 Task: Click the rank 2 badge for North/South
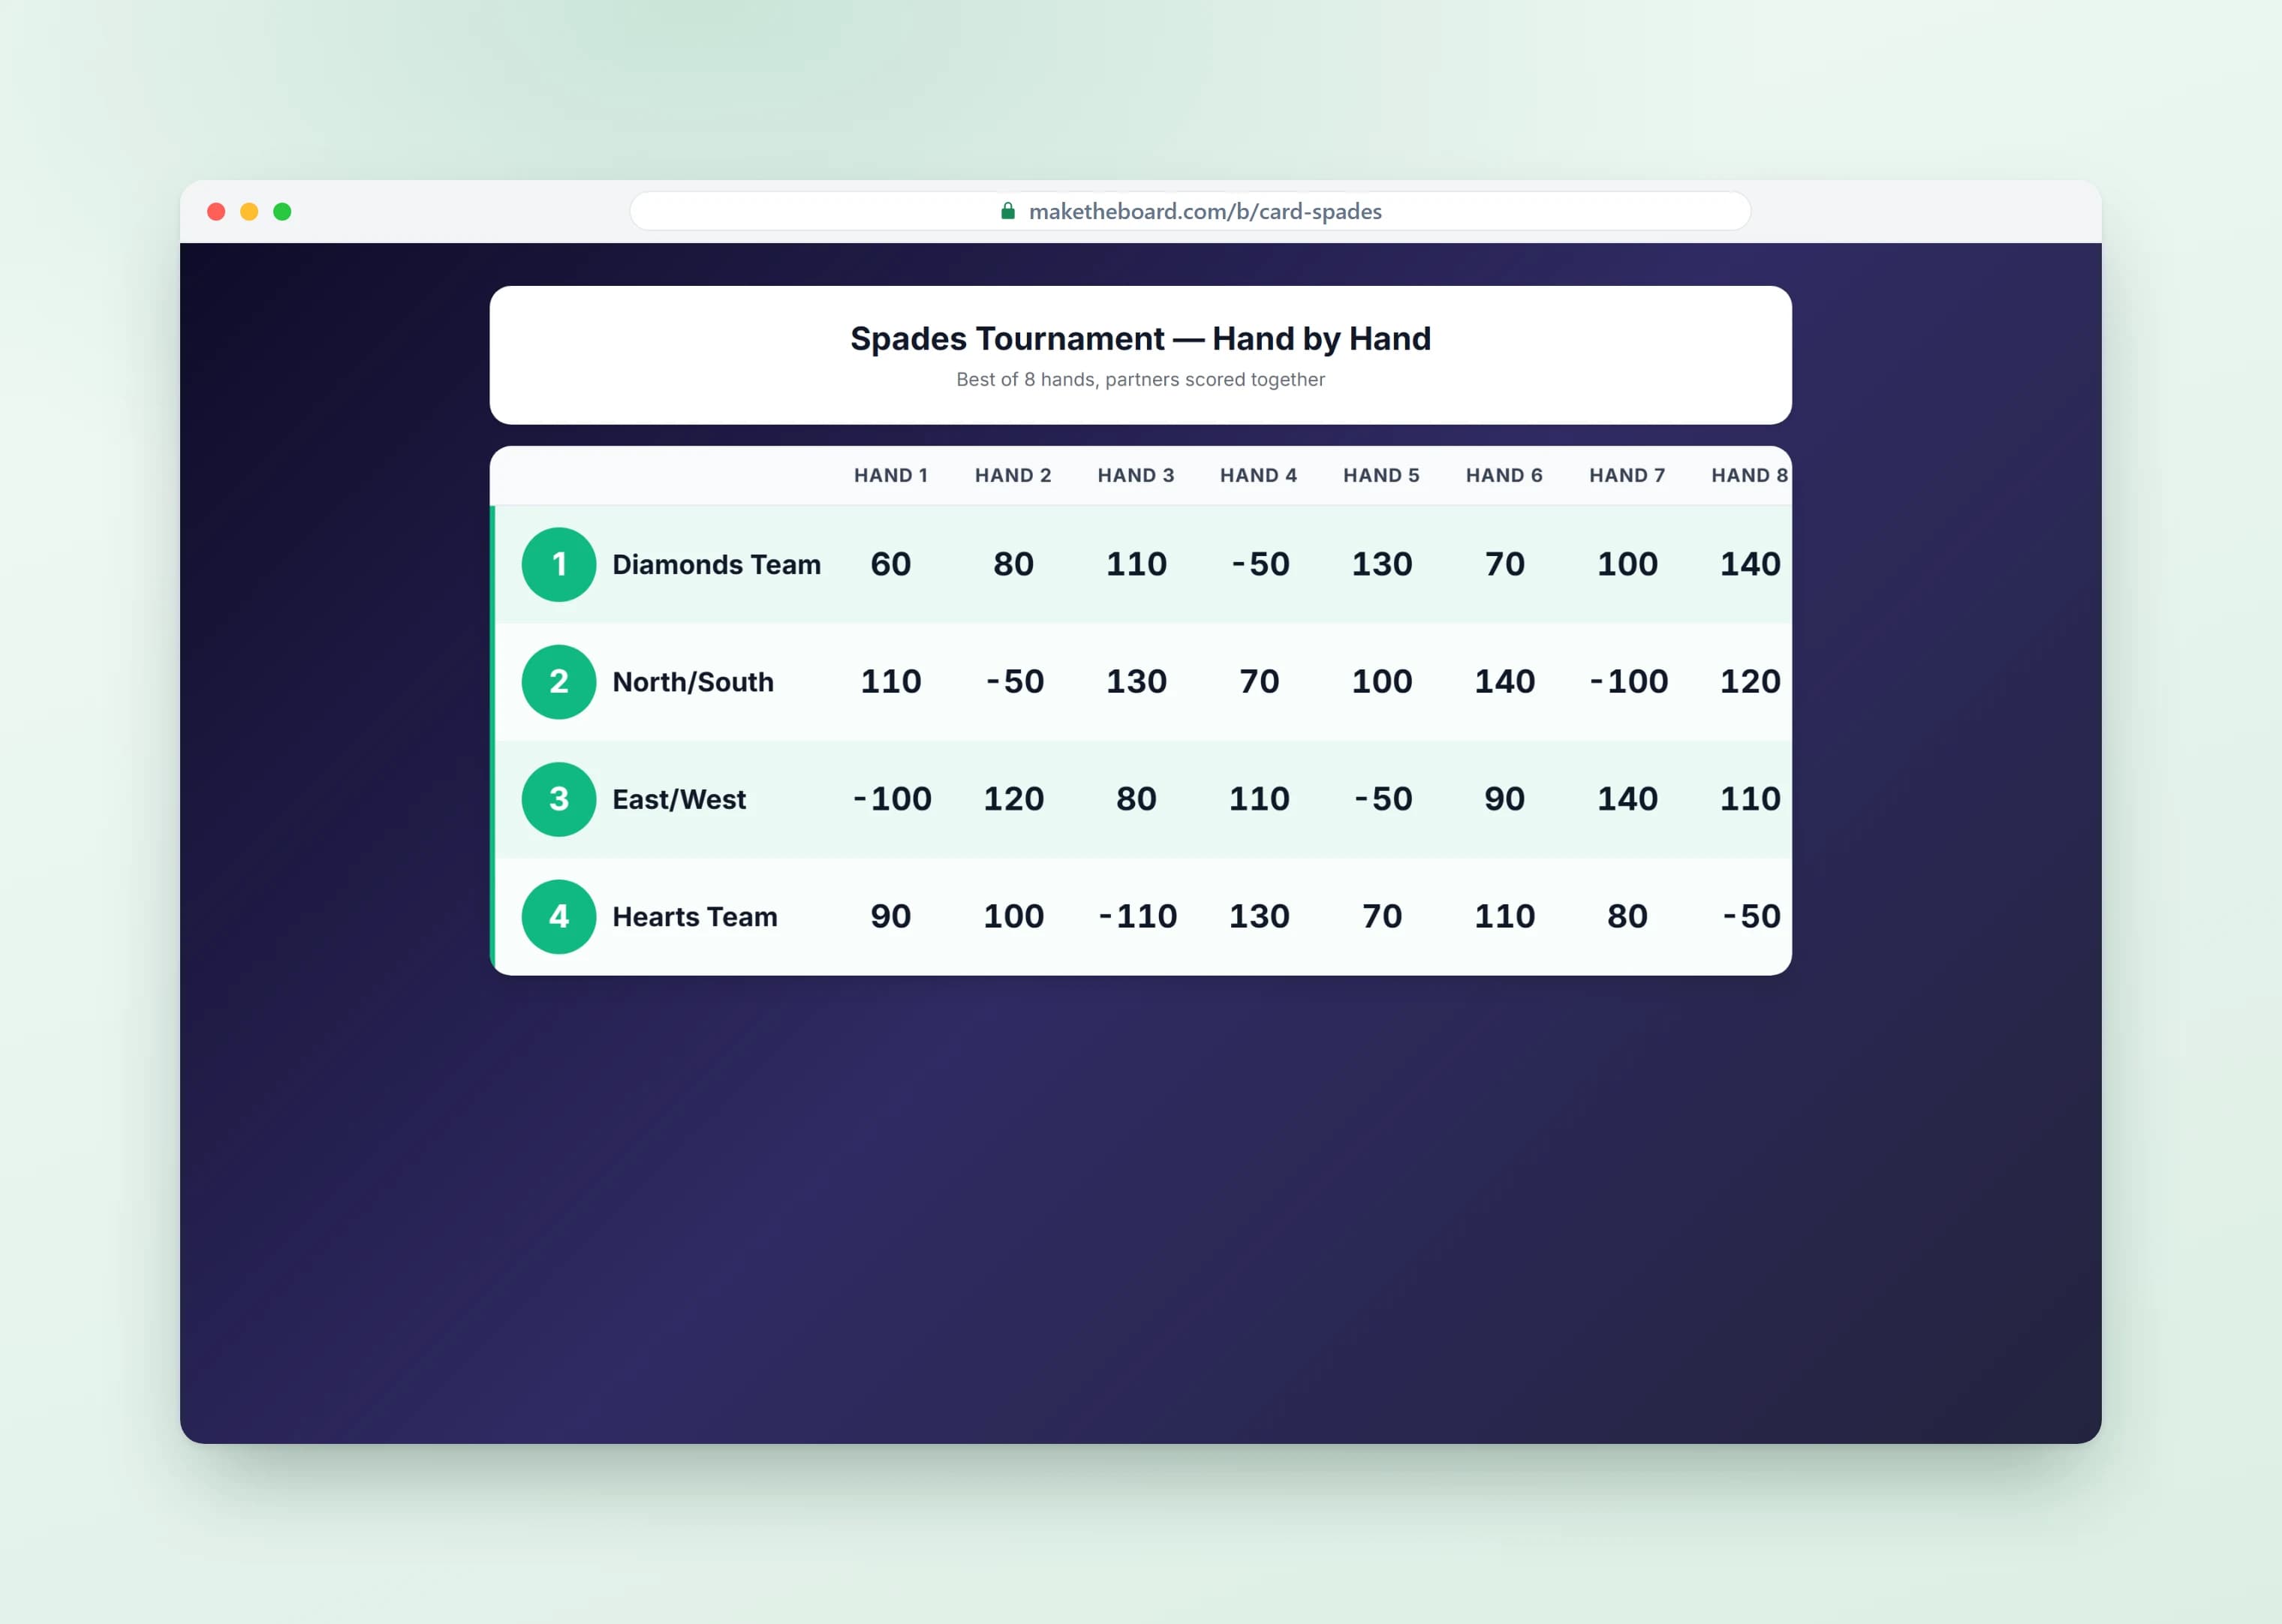[x=559, y=682]
